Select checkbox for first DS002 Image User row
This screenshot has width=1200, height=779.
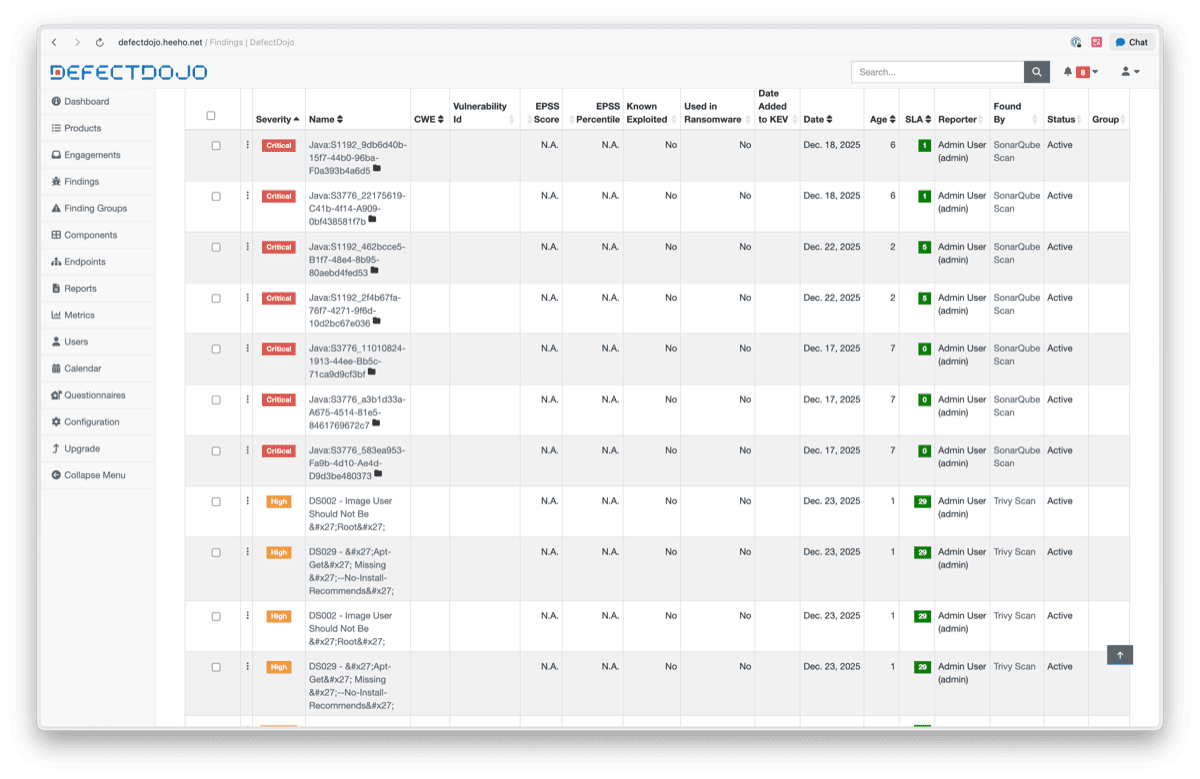(x=216, y=501)
